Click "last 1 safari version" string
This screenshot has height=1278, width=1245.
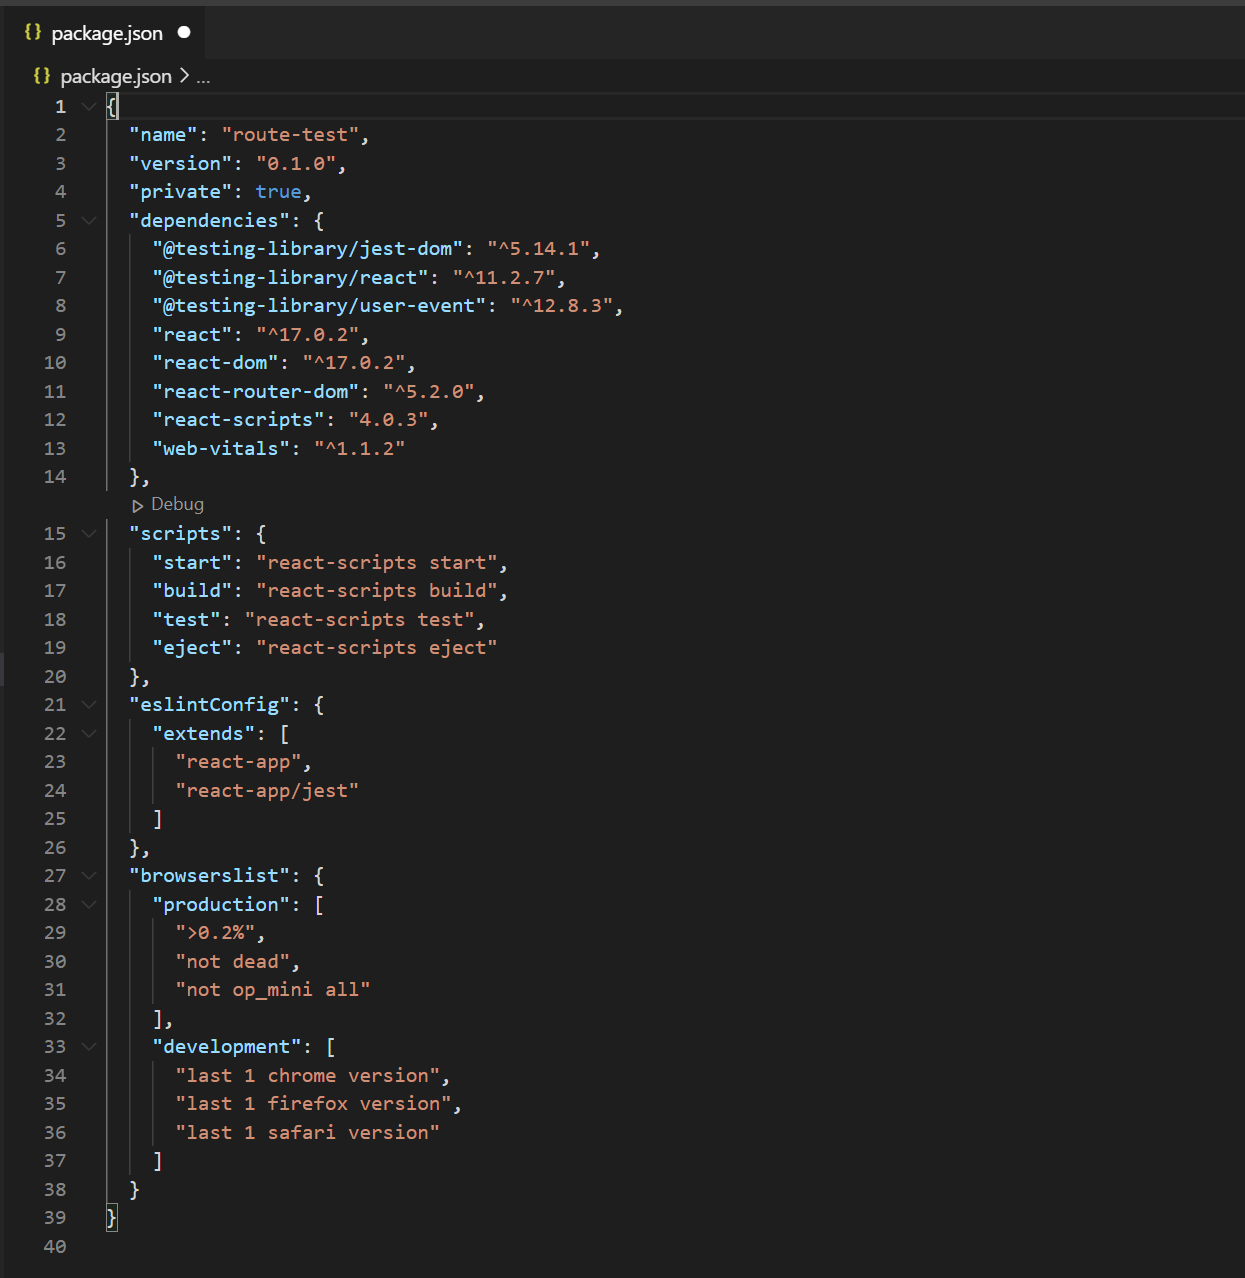tap(307, 1133)
